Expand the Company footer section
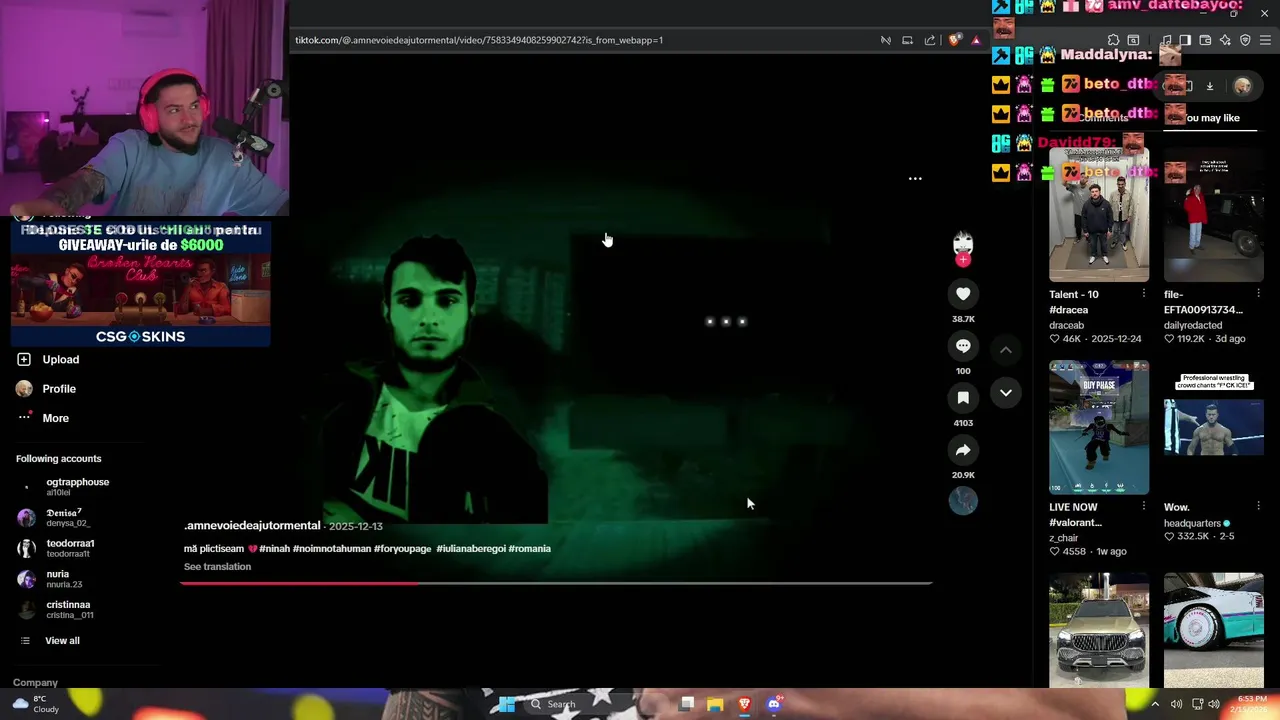The width and height of the screenshot is (1280, 720). pyautogui.click(x=35, y=683)
